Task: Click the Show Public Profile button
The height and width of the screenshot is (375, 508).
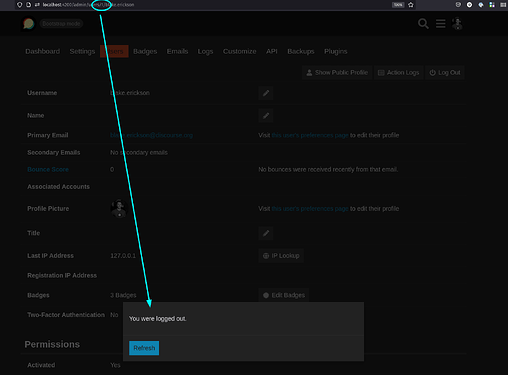Action: tap(337, 73)
